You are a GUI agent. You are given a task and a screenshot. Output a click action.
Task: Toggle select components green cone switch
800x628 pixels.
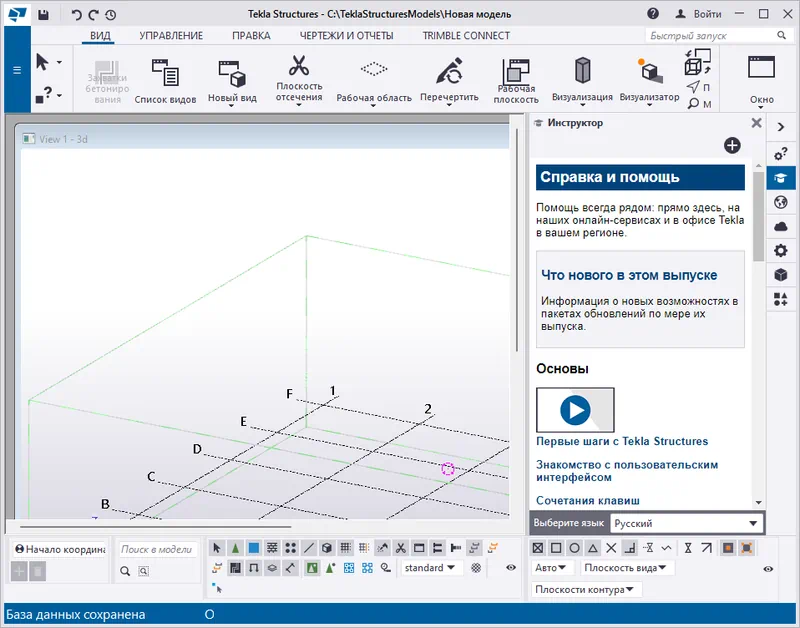pyautogui.click(x=235, y=548)
